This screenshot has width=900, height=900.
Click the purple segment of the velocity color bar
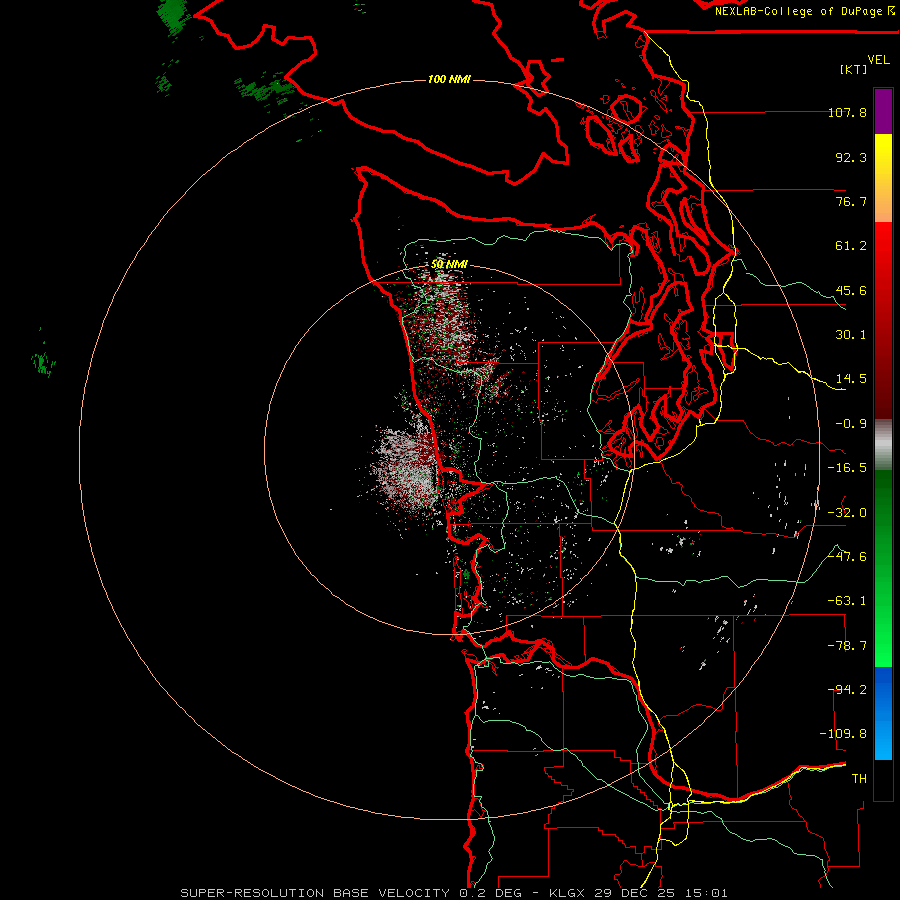(x=883, y=111)
